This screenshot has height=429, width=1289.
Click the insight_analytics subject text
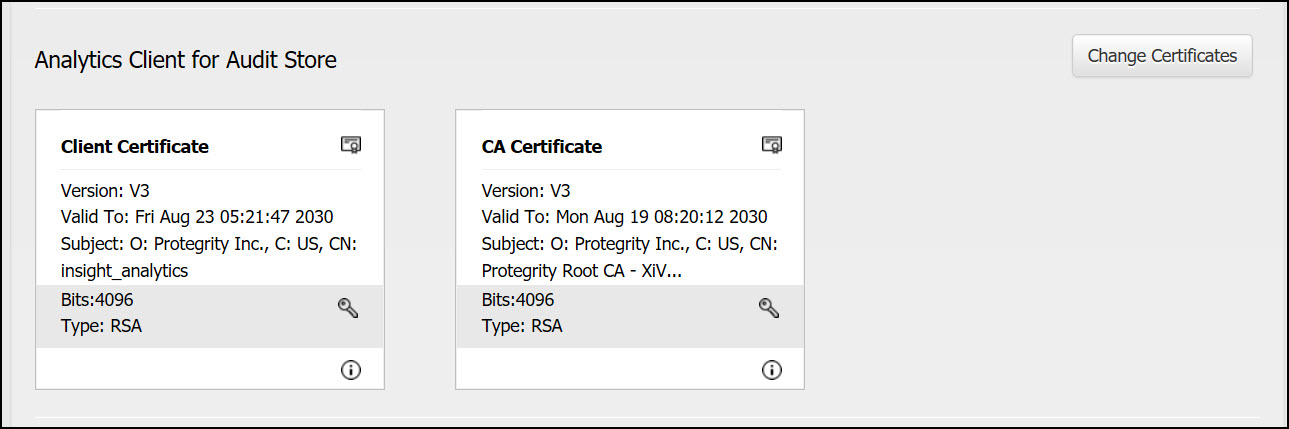(x=125, y=270)
